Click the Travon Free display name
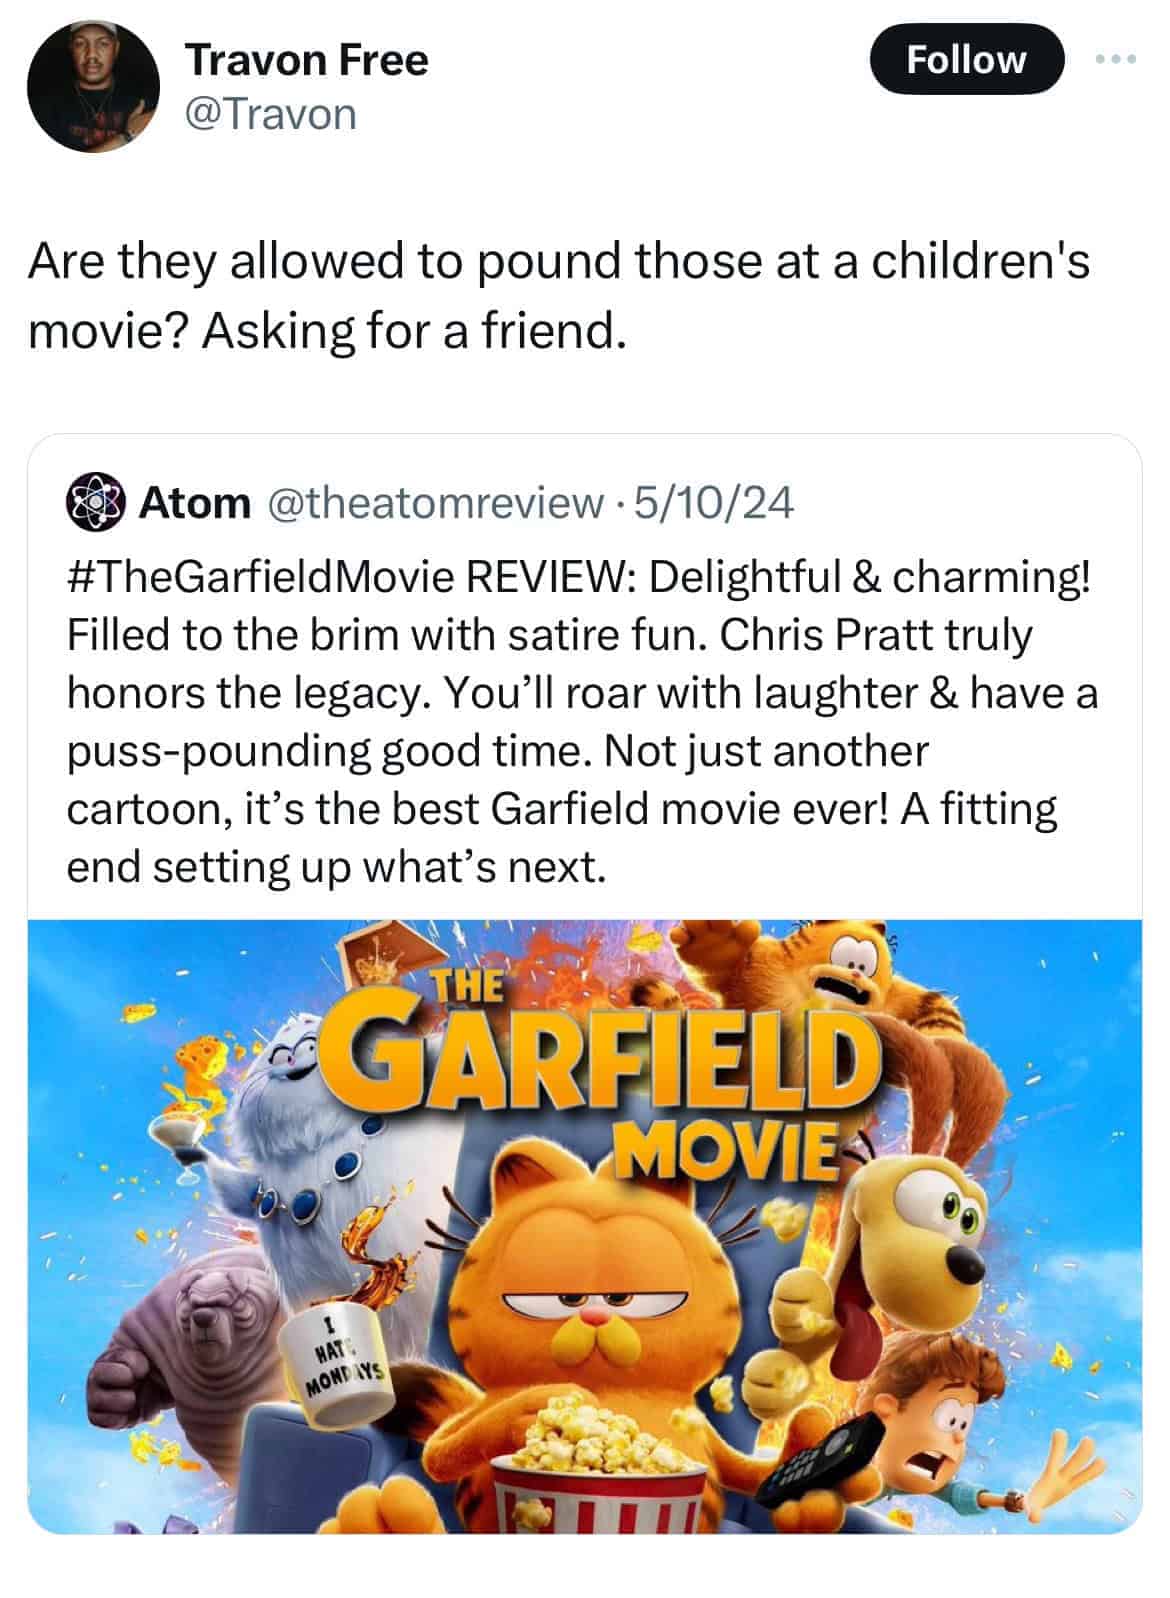The image size is (1170, 1598). point(307,60)
